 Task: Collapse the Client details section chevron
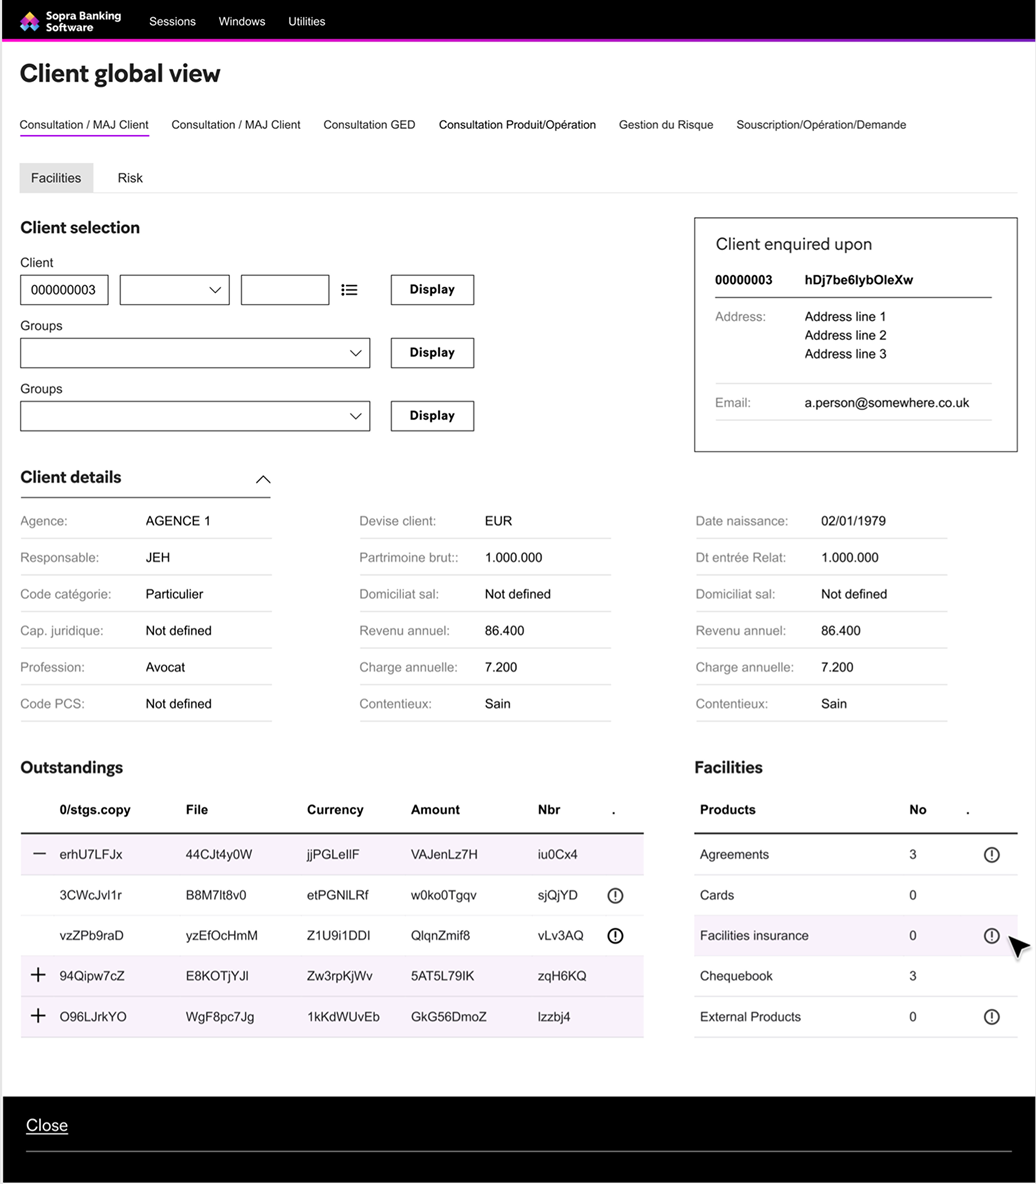pyautogui.click(x=263, y=479)
